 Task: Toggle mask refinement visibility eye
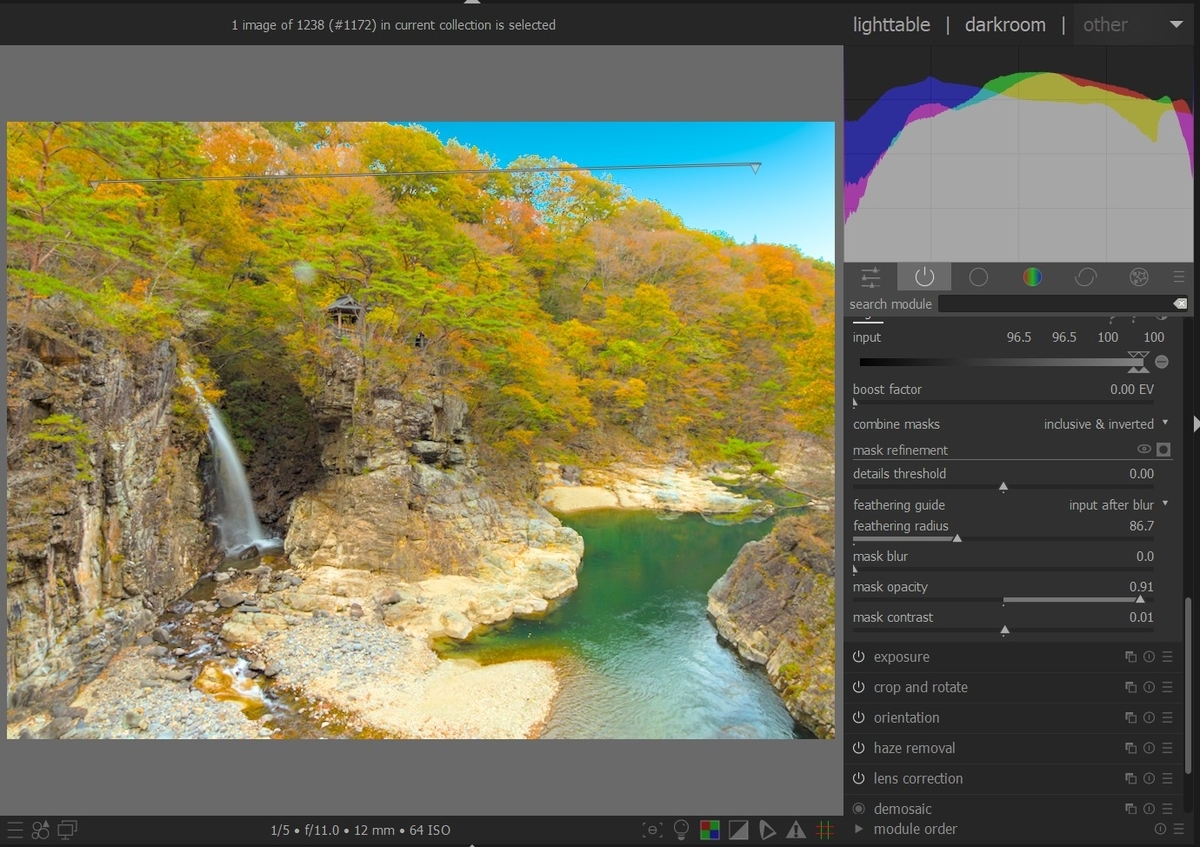1144,450
